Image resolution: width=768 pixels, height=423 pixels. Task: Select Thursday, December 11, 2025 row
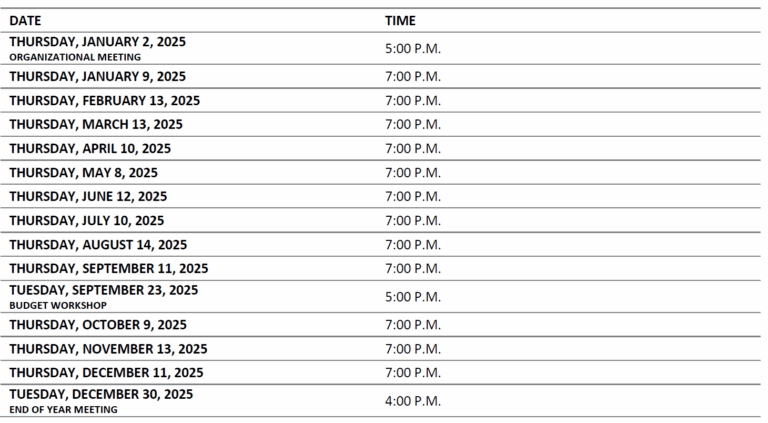pyautogui.click(x=381, y=373)
